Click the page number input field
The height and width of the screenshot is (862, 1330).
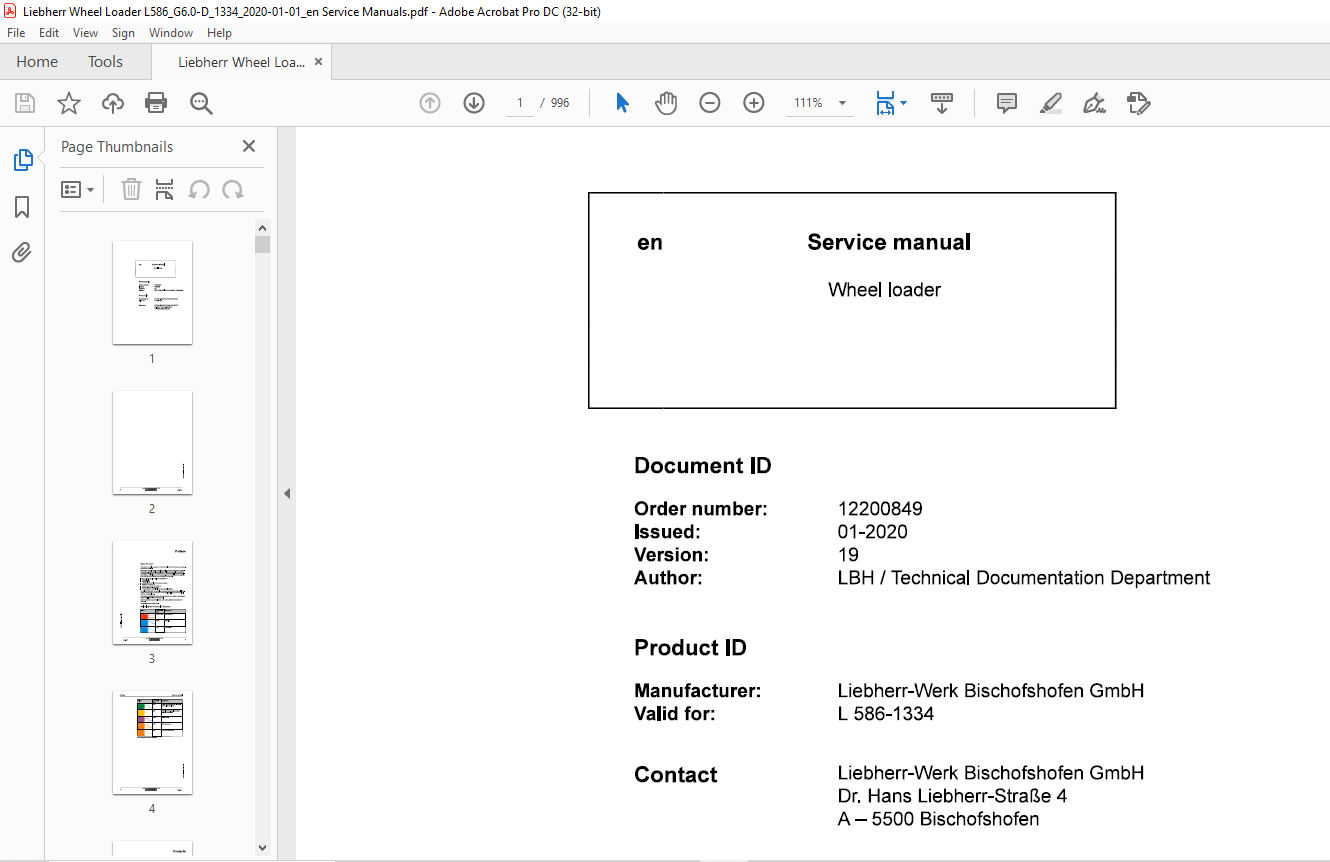pos(520,103)
